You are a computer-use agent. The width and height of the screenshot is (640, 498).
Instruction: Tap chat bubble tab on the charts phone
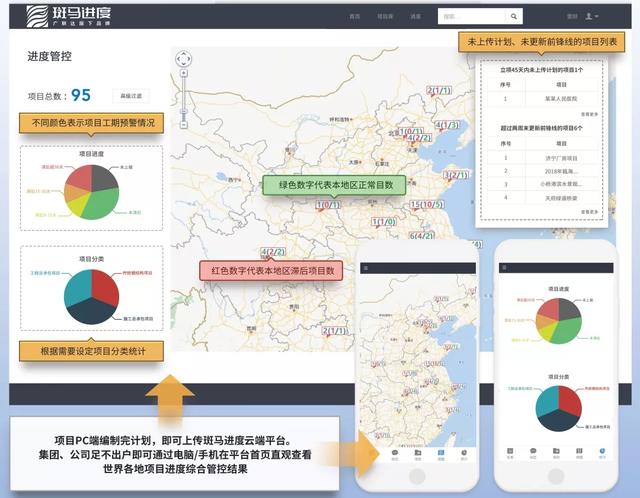533,453
